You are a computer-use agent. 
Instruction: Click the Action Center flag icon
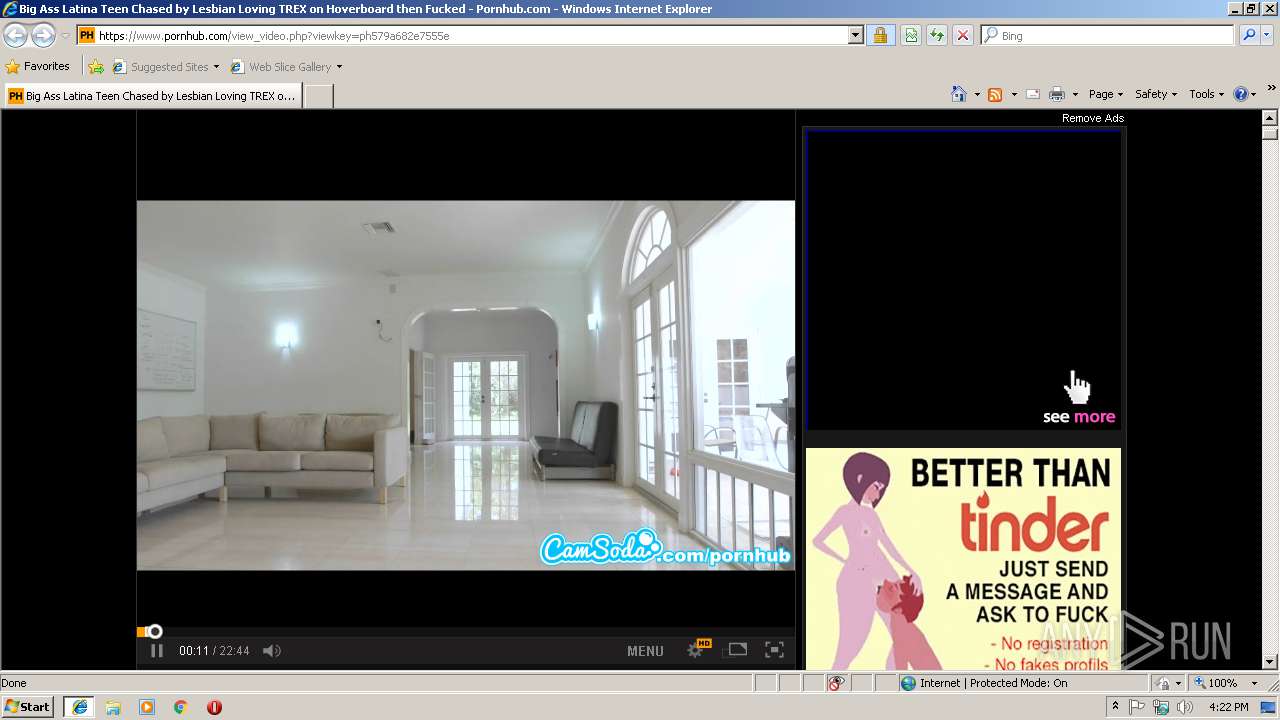coord(1138,707)
